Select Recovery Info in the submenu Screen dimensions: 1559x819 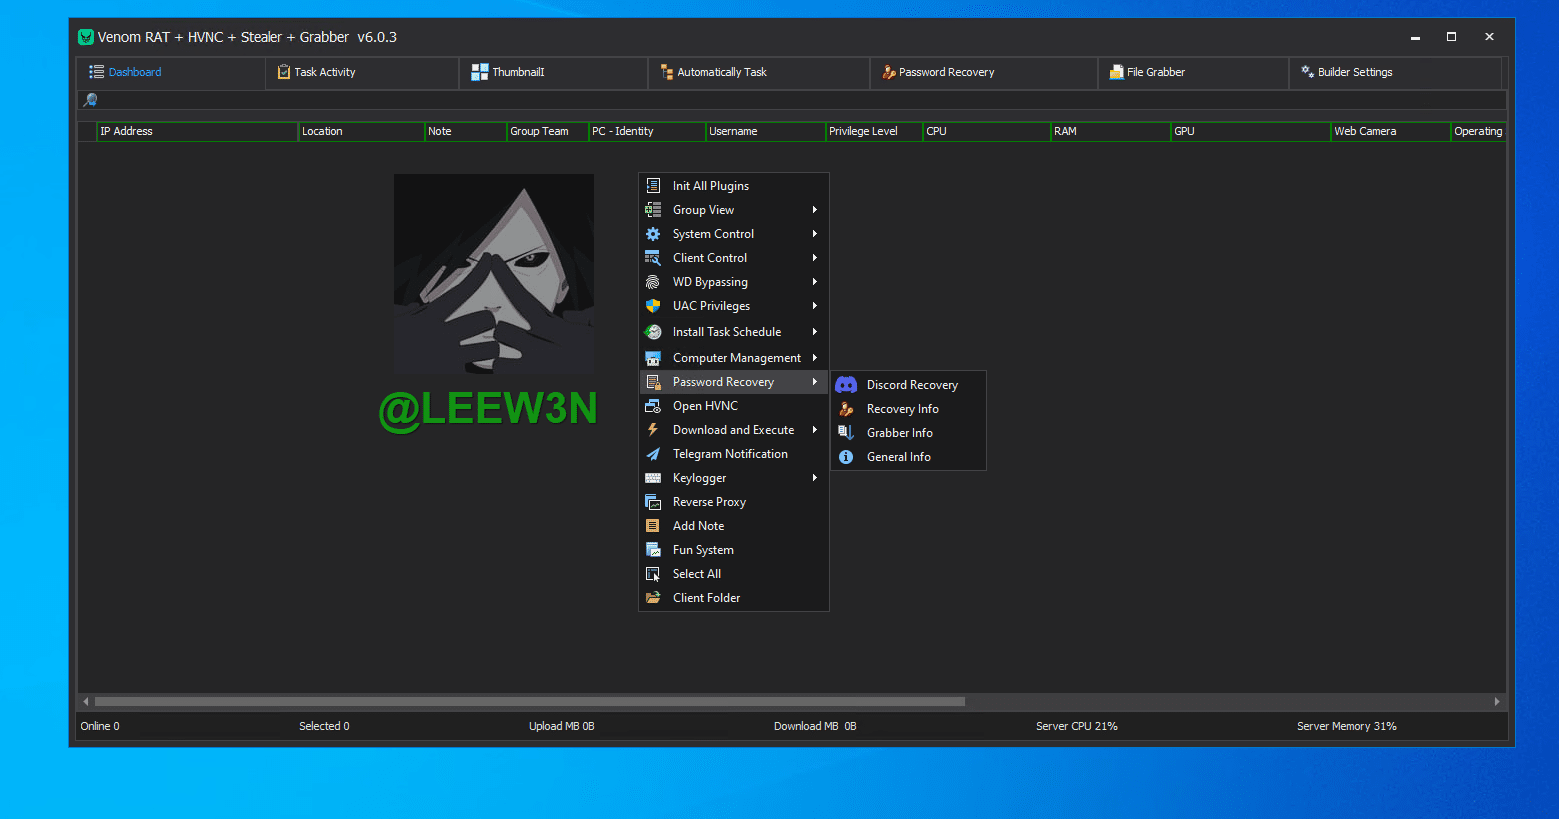[902, 409]
